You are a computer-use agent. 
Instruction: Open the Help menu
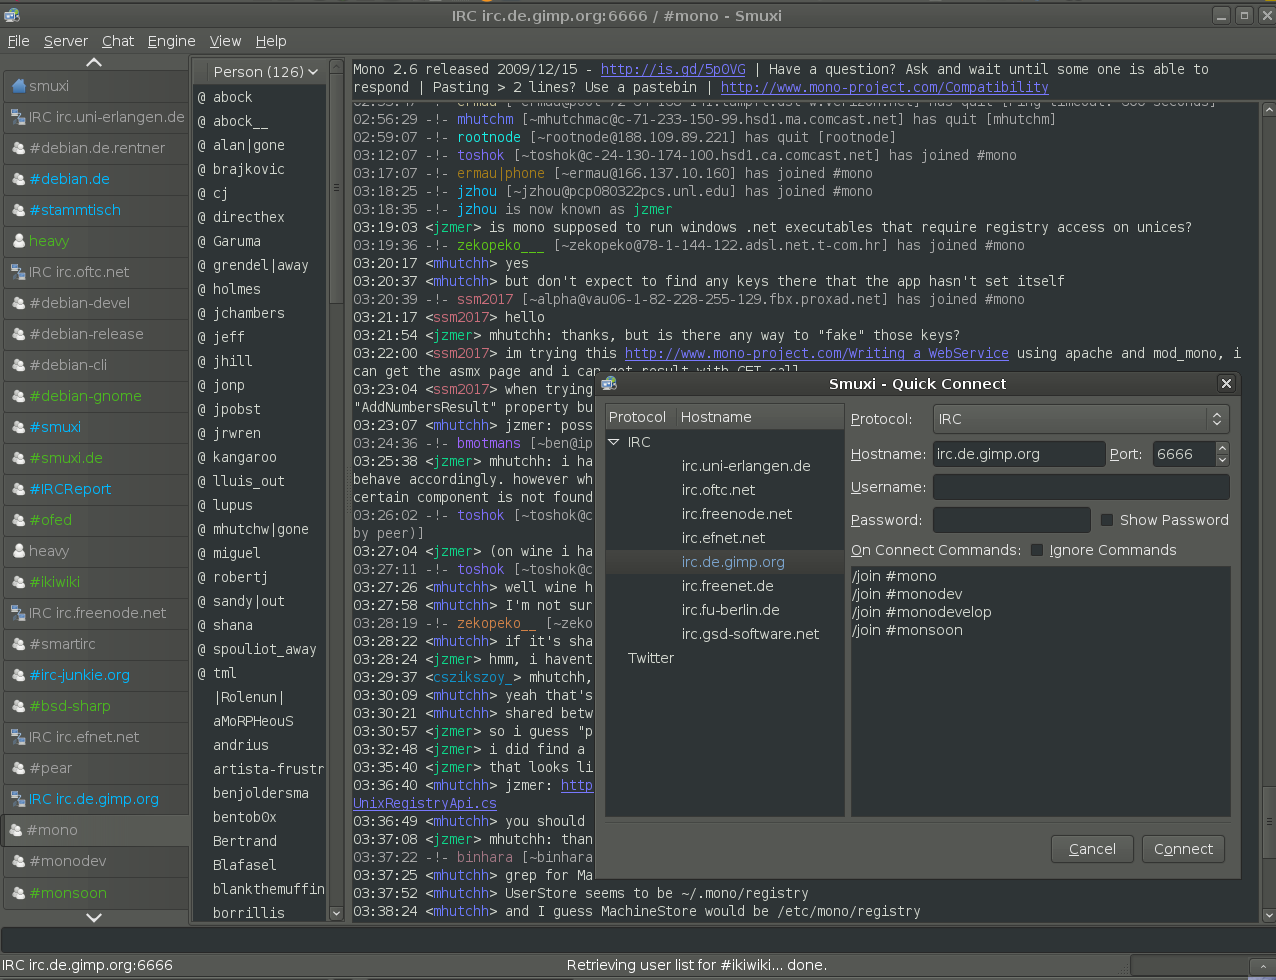[271, 41]
